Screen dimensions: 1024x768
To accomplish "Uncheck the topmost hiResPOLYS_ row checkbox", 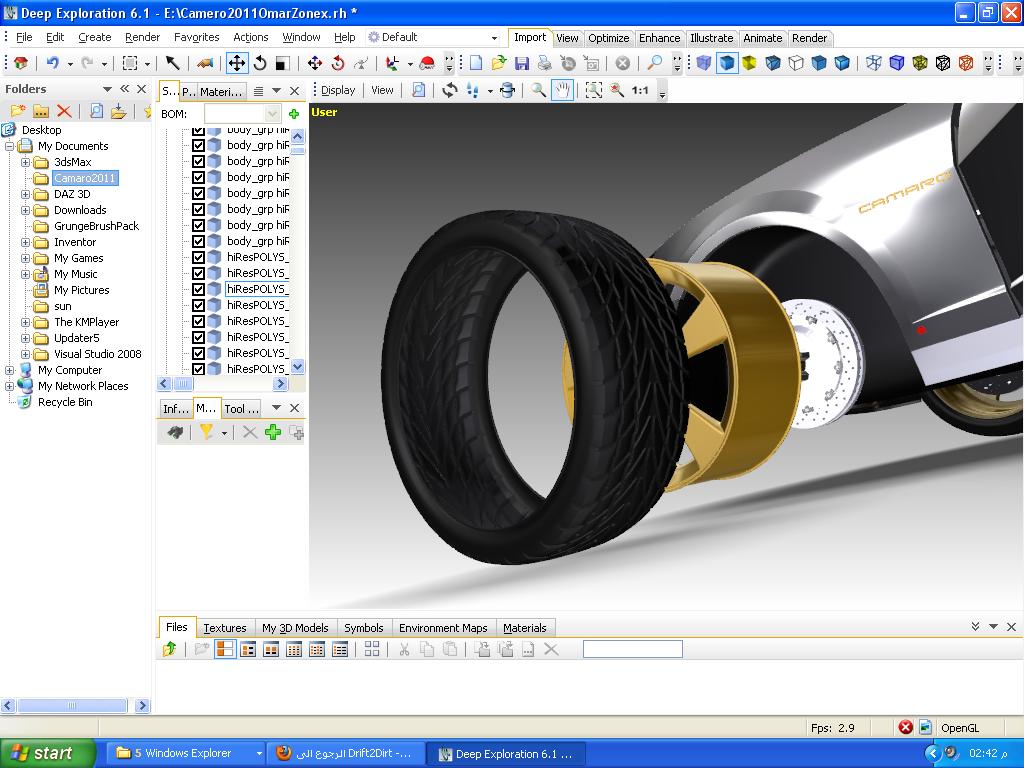I will 199,257.
